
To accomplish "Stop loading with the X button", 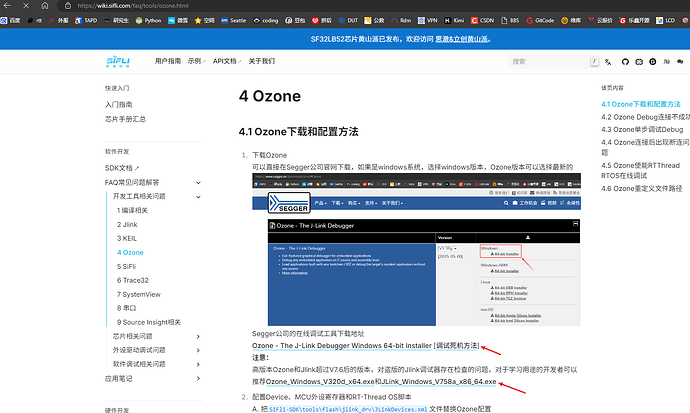I will pos(26,6).
